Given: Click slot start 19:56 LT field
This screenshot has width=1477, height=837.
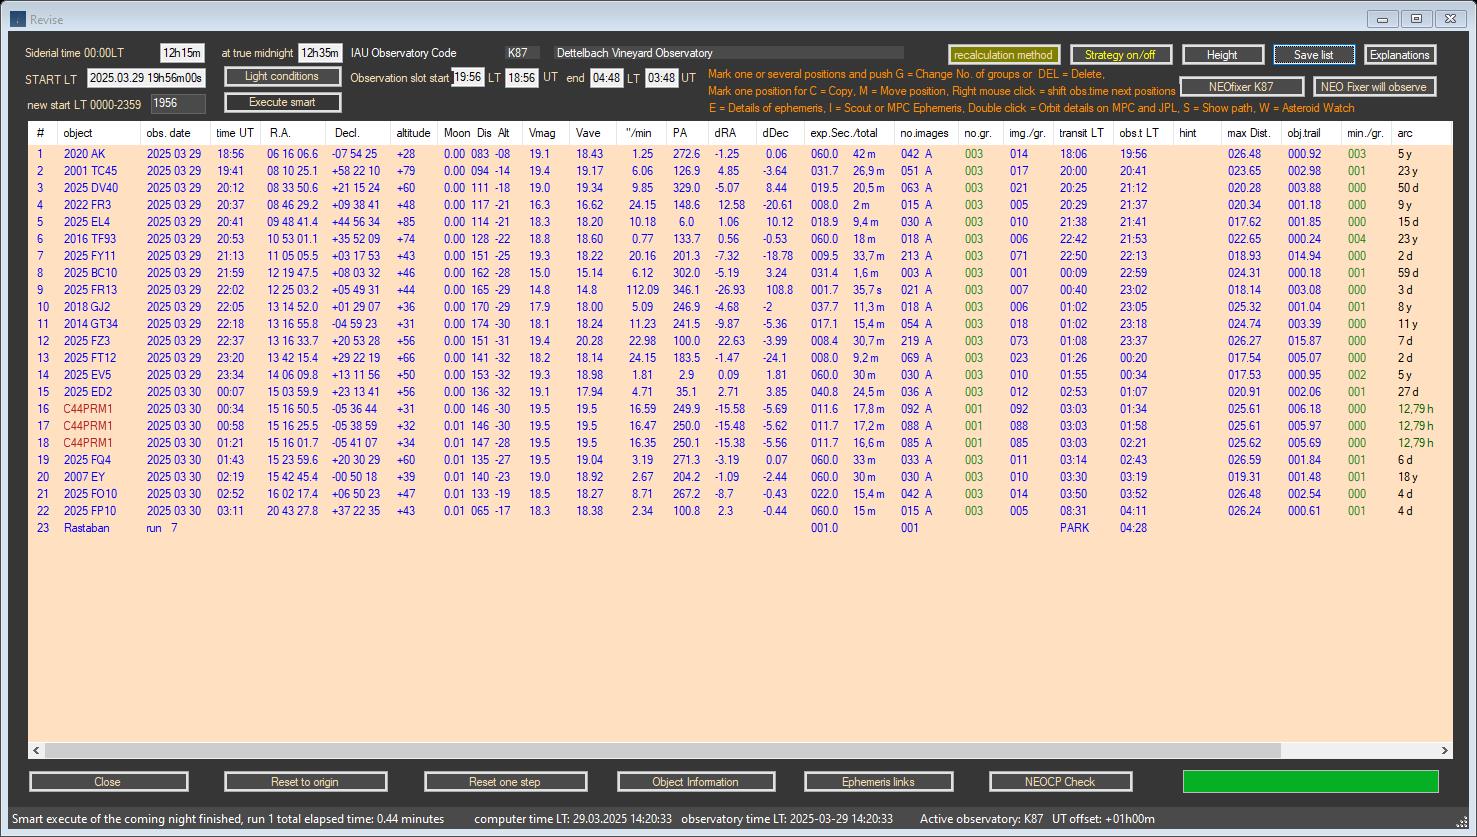Looking at the screenshot, I should 468,77.
